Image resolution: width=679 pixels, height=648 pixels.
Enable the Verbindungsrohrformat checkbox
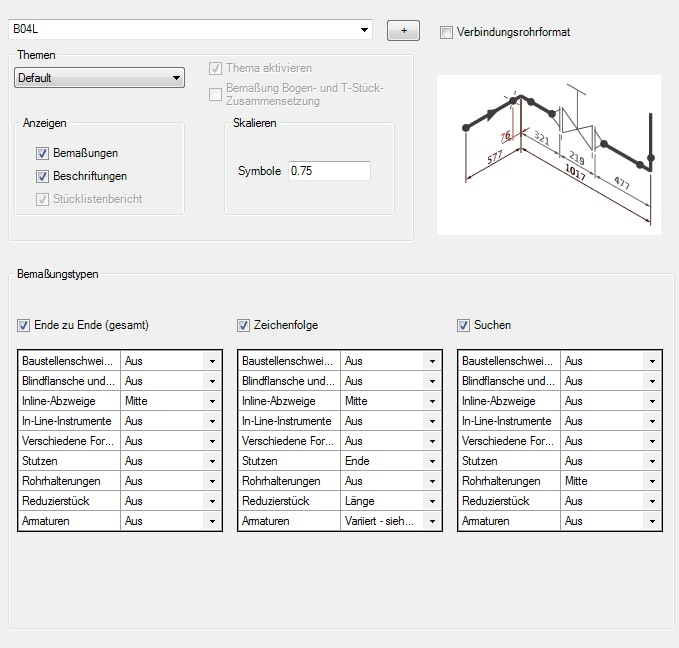pyautogui.click(x=446, y=32)
